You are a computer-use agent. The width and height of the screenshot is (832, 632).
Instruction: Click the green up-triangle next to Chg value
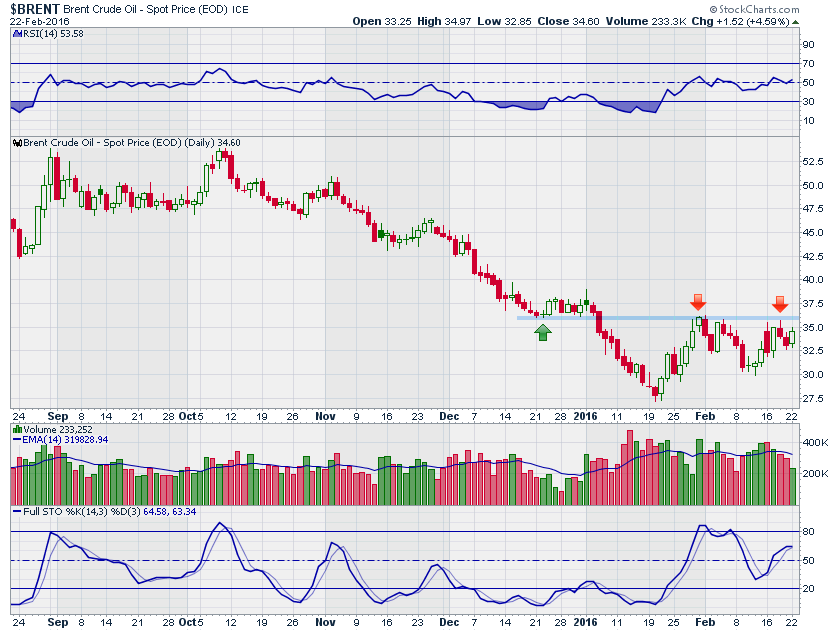[x=795, y=22]
